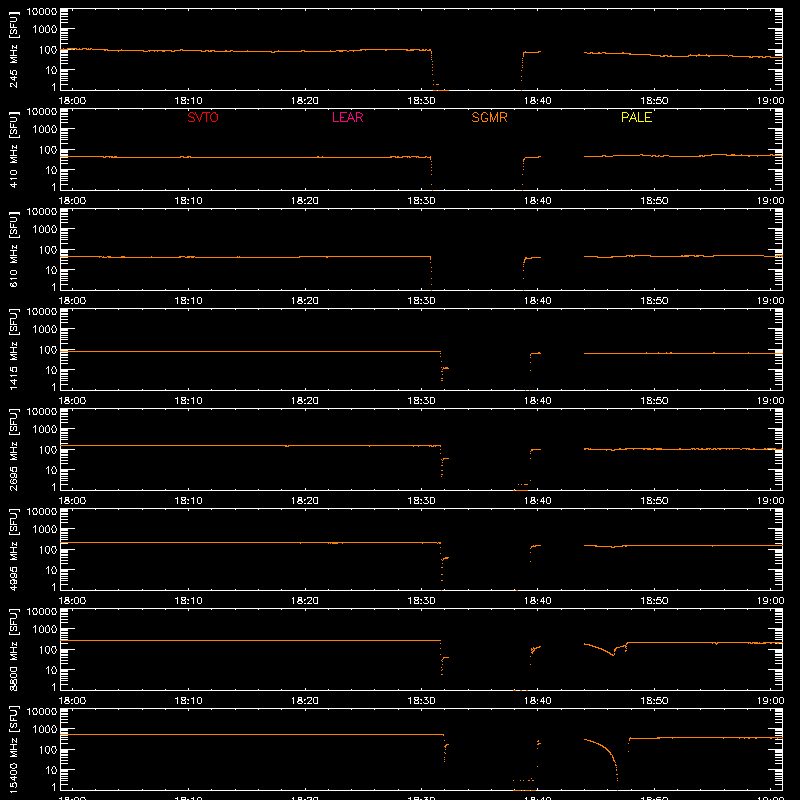Click 18:50 tick under the 610 MHz plot
This screenshot has height=800, width=800.
tap(654, 301)
